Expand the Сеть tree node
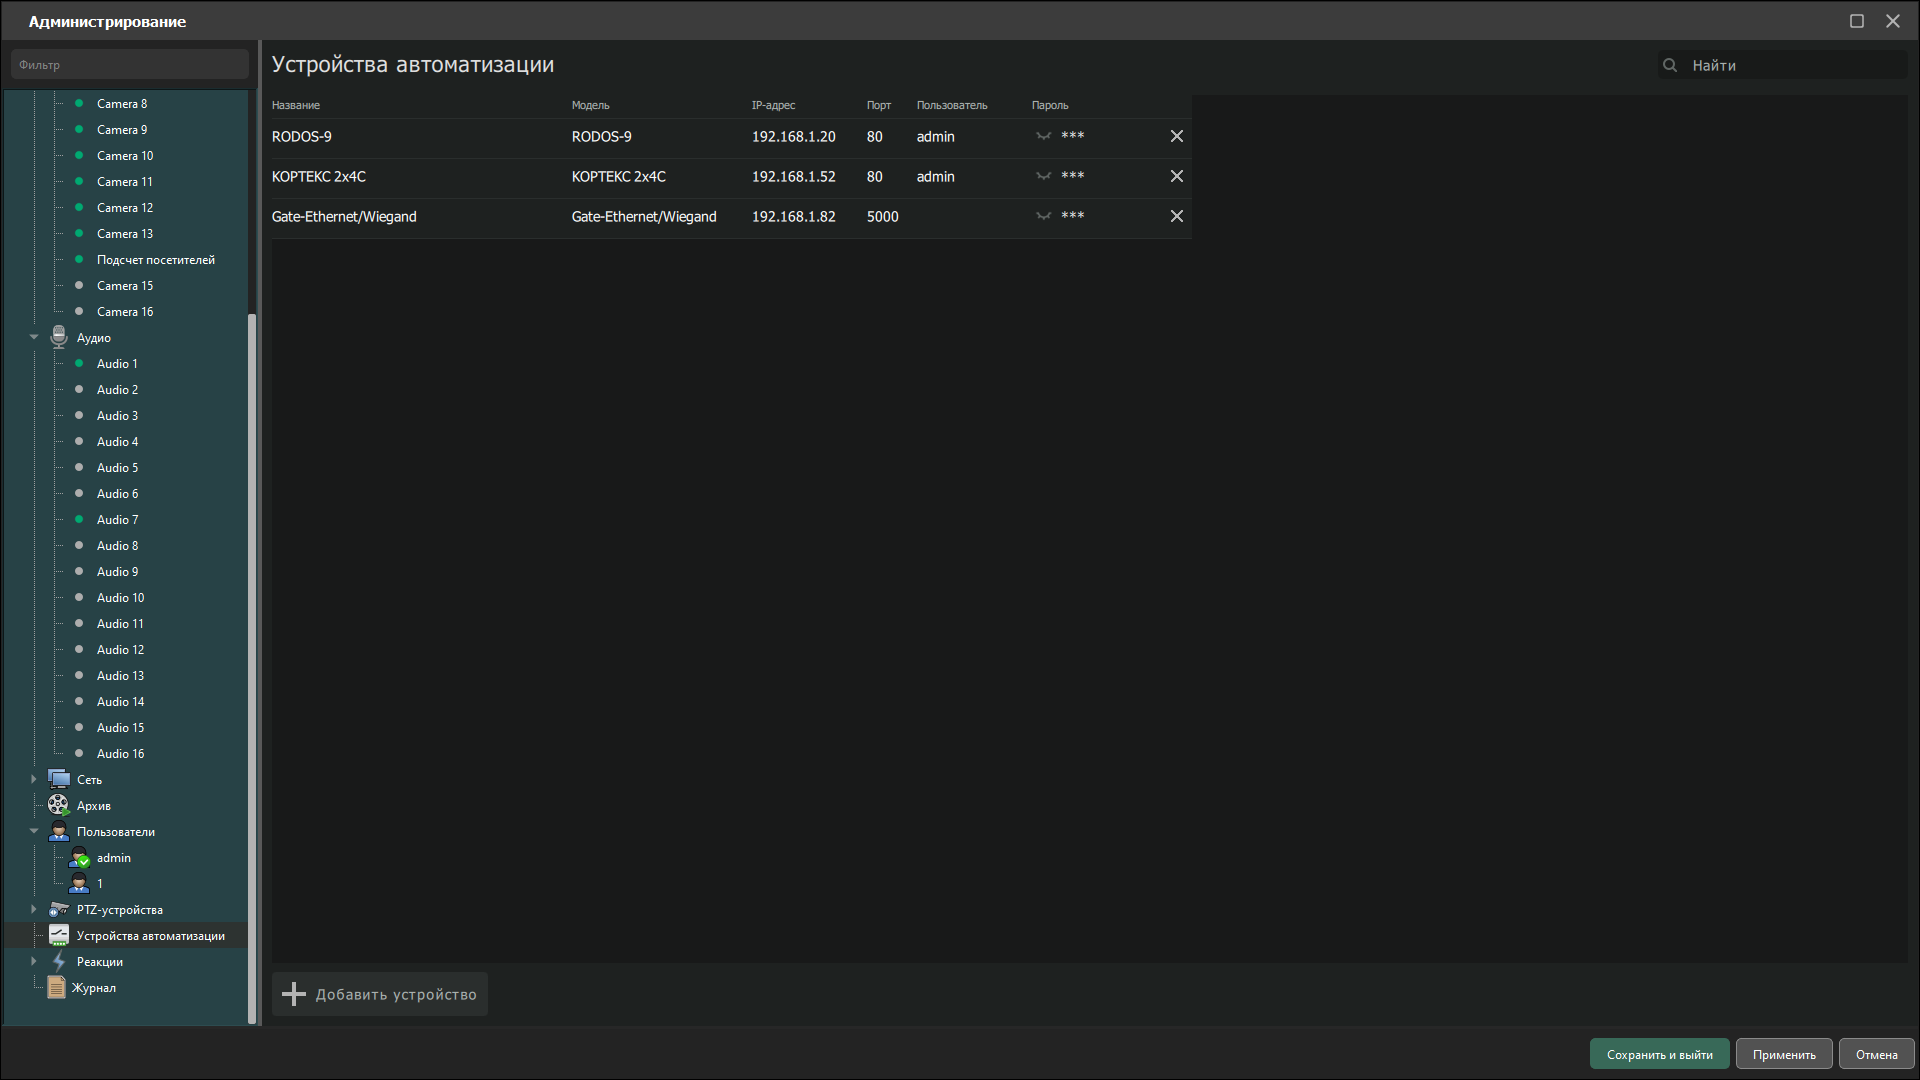 click(x=34, y=779)
